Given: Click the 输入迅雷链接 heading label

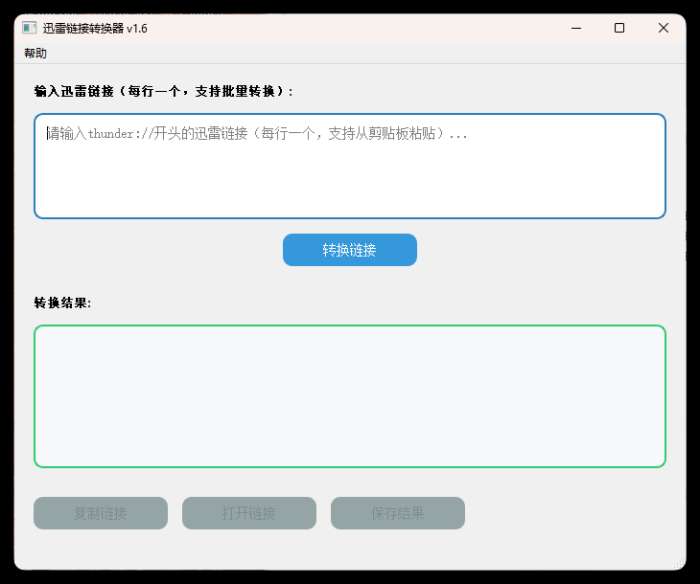Looking at the screenshot, I should [x=163, y=91].
